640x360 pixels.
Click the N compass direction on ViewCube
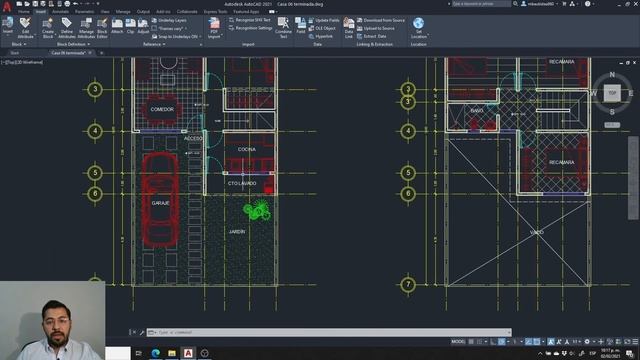tap(612, 75)
